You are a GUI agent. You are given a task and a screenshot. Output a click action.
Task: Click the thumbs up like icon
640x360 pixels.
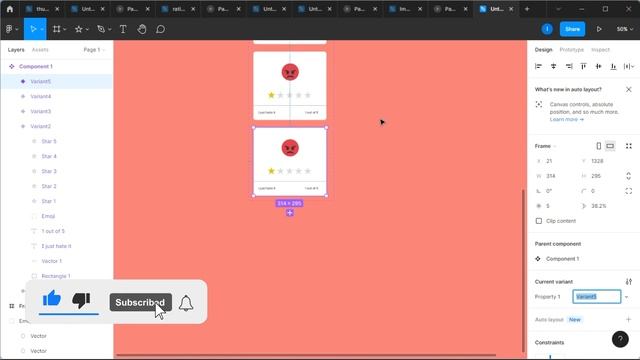tap(52, 299)
